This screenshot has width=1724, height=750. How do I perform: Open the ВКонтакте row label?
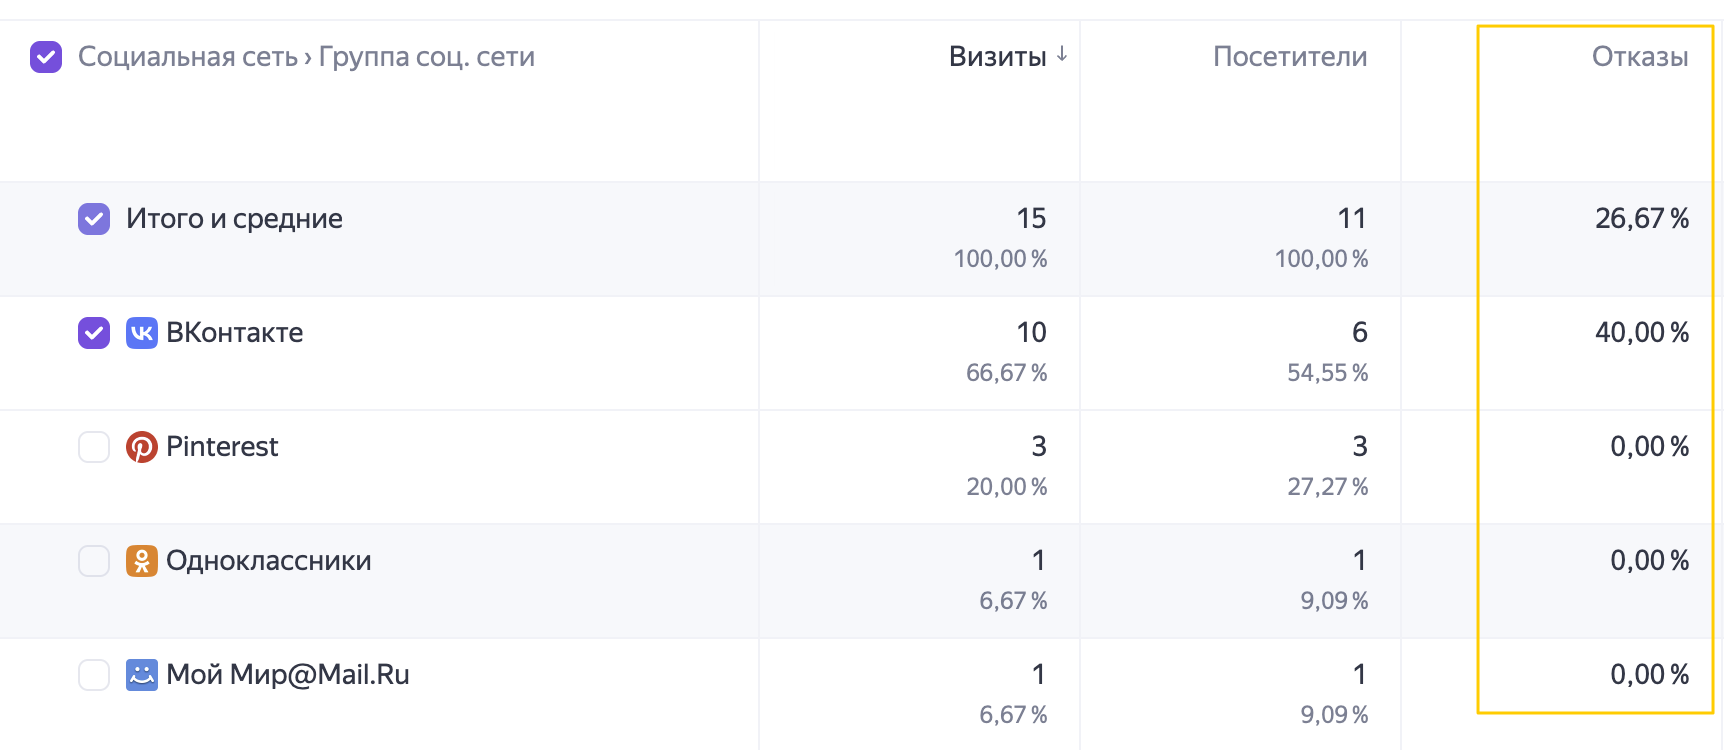(x=235, y=333)
